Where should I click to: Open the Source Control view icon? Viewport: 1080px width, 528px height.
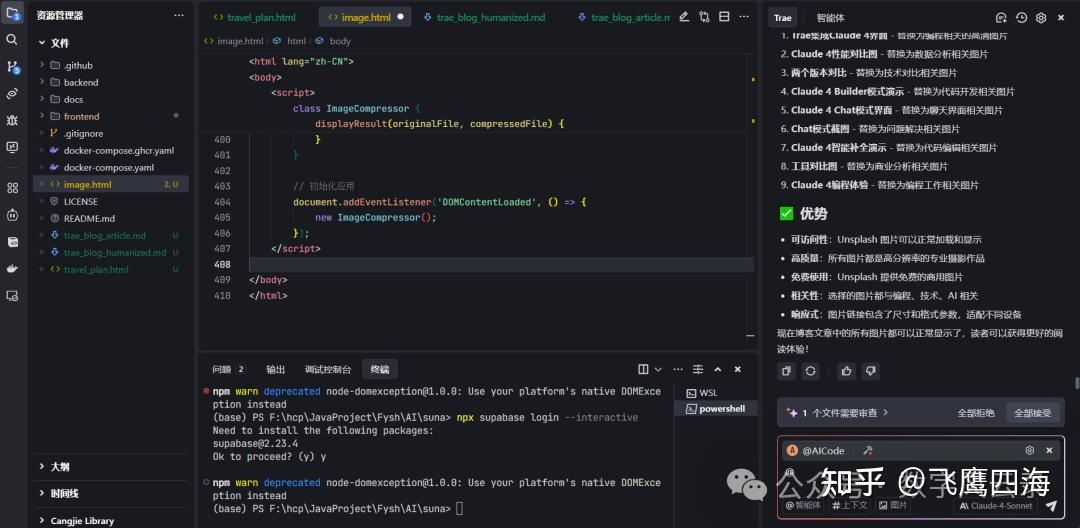click(12, 67)
